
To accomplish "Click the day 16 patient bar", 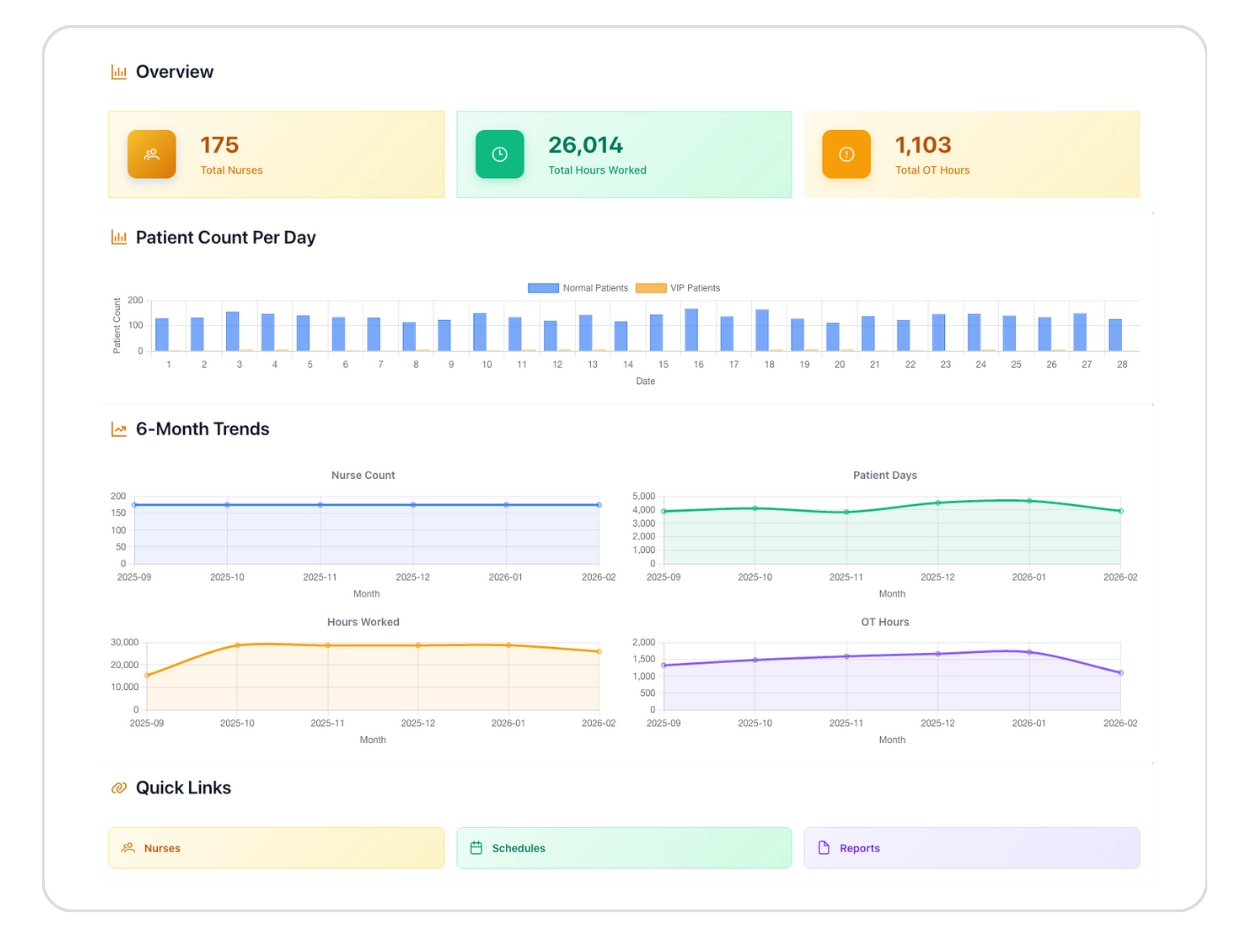I will (691, 330).
